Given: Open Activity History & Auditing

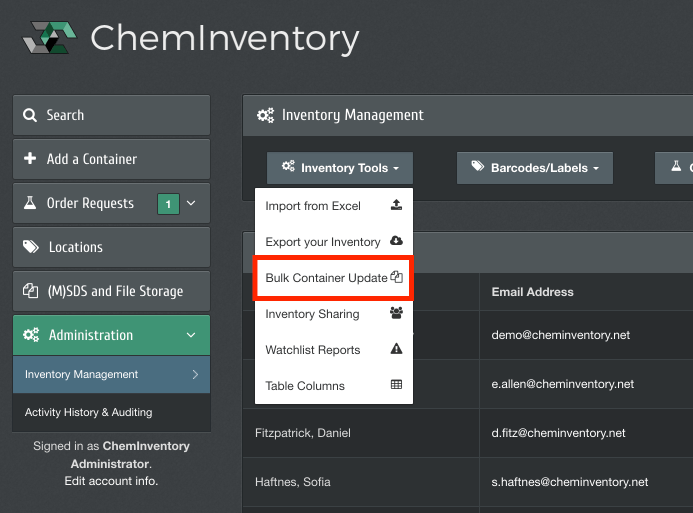Looking at the screenshot, I should (x=111, y=412).
